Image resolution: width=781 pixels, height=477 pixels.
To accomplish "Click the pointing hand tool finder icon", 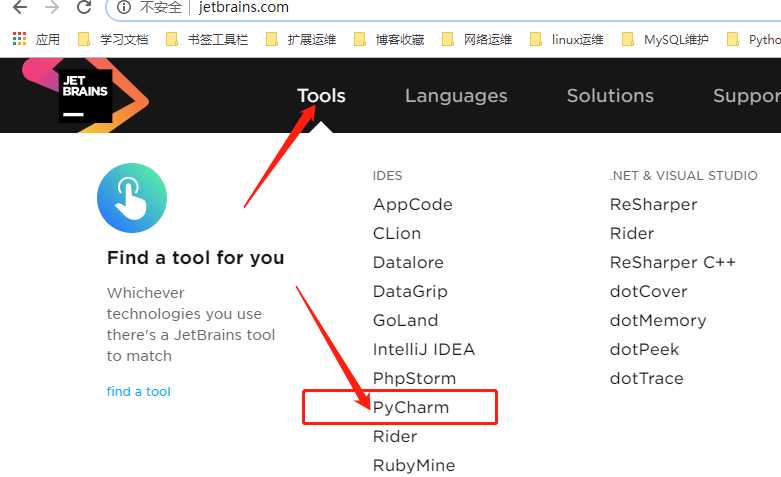I will click(x=132, y=198).
